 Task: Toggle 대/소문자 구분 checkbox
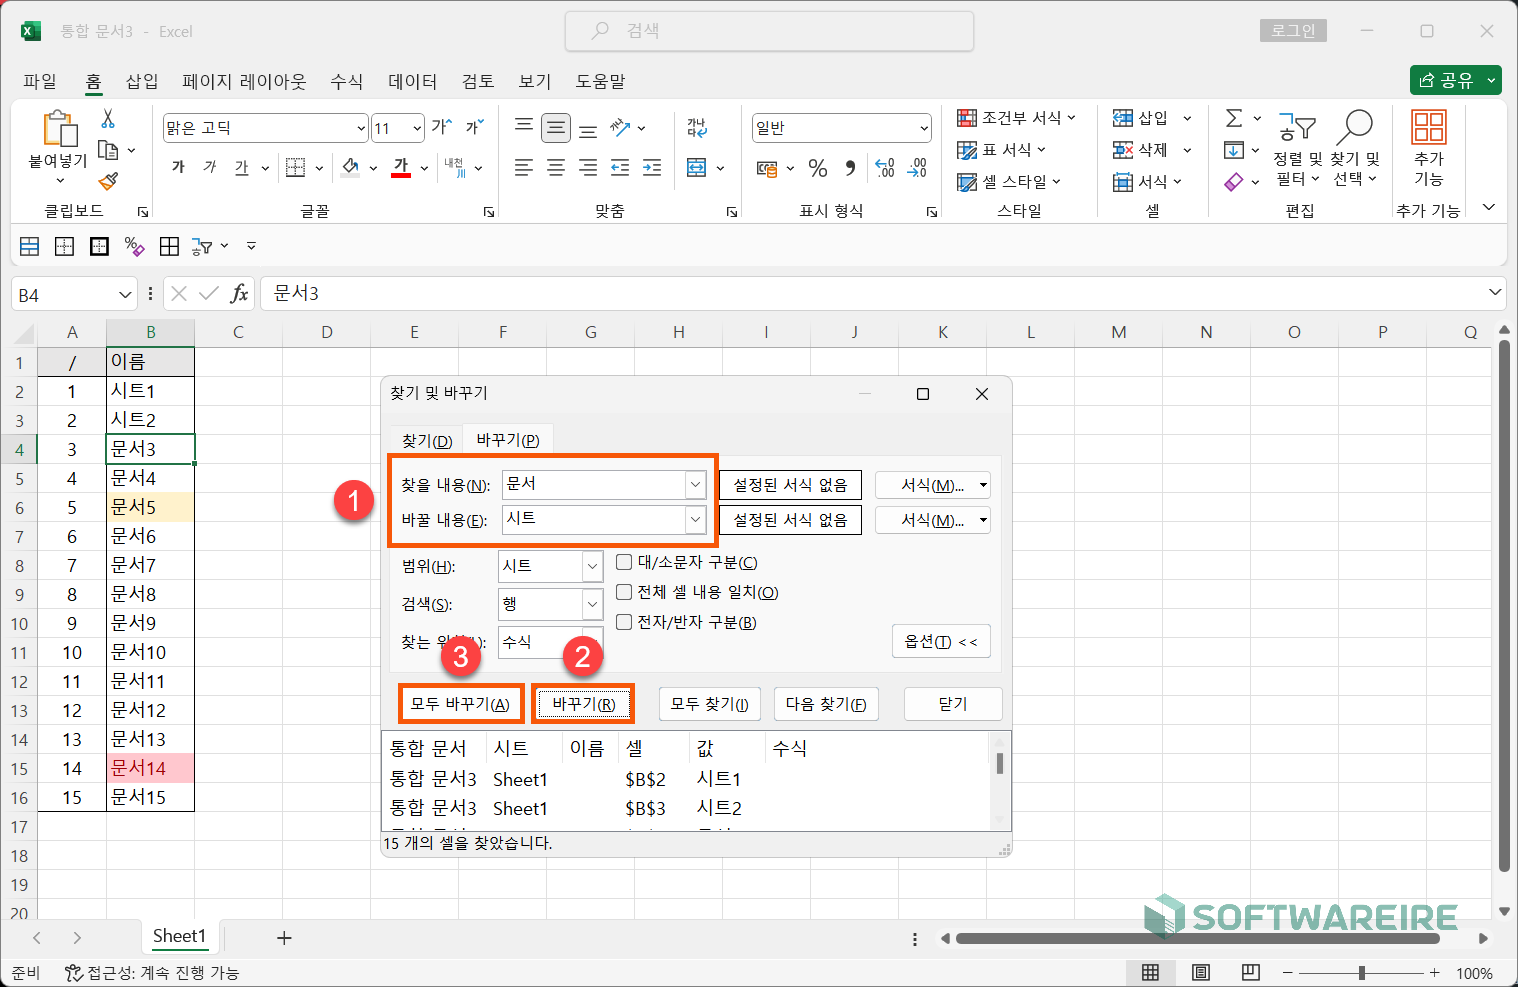624,562
